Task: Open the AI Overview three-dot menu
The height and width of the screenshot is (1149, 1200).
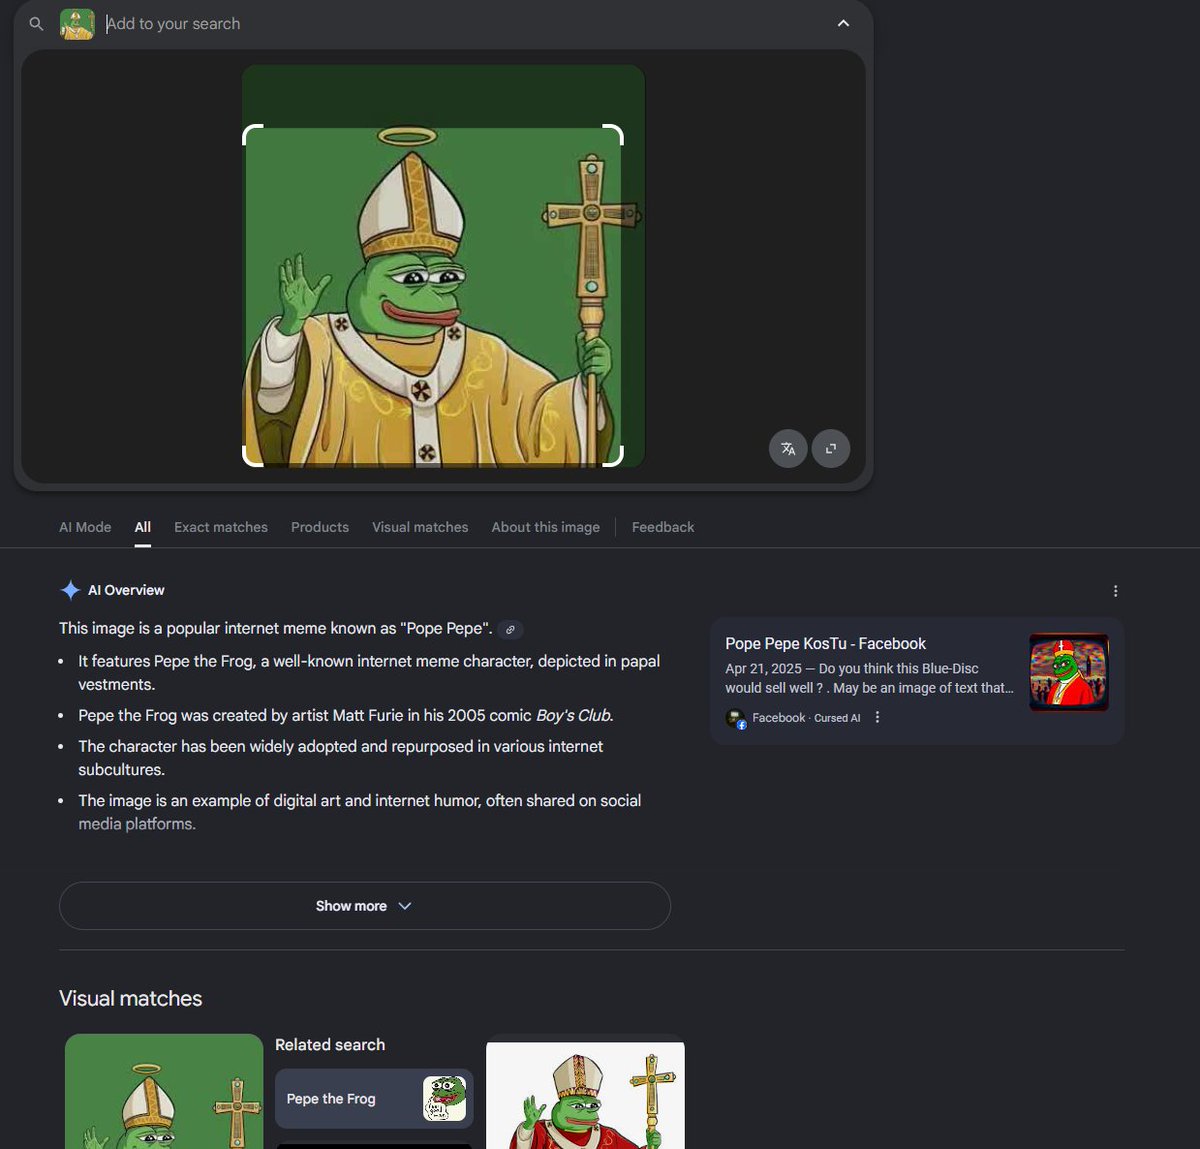Action: tap(1115, 591)
